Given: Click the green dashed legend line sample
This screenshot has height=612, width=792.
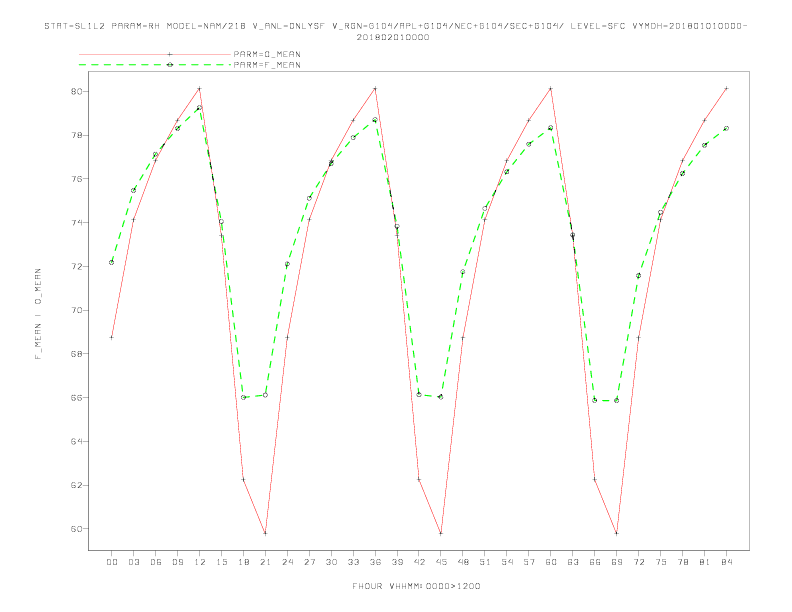Looking at the screenshot, I should [x=155, y=65].
